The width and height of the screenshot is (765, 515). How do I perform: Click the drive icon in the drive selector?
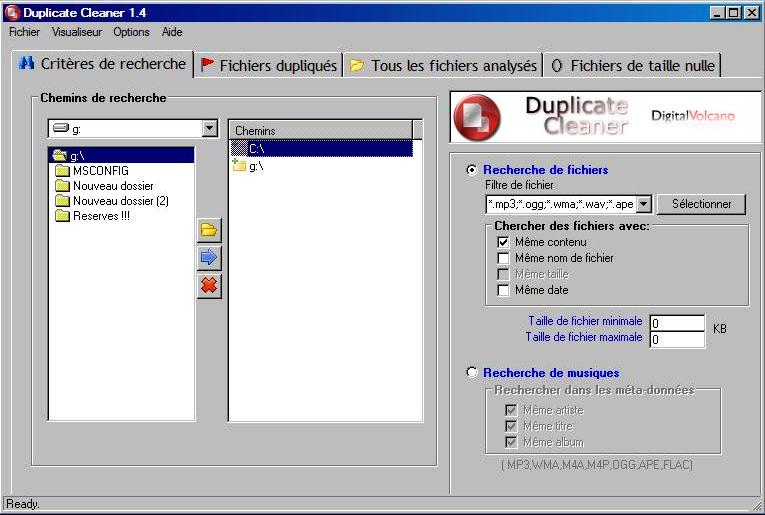60,129
